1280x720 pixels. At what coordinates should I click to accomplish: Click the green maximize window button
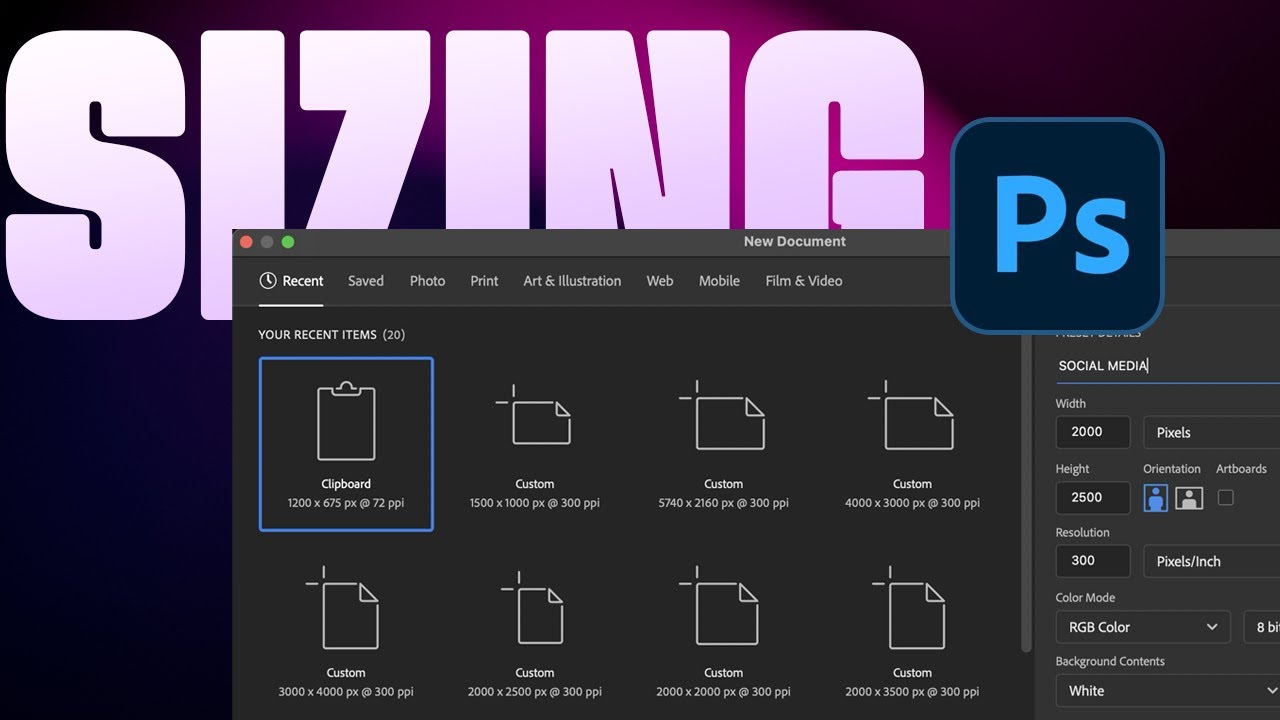point(288,242)
